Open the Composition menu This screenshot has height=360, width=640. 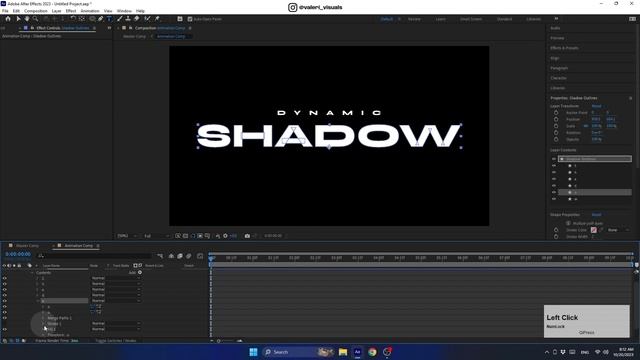coord(36,11)
